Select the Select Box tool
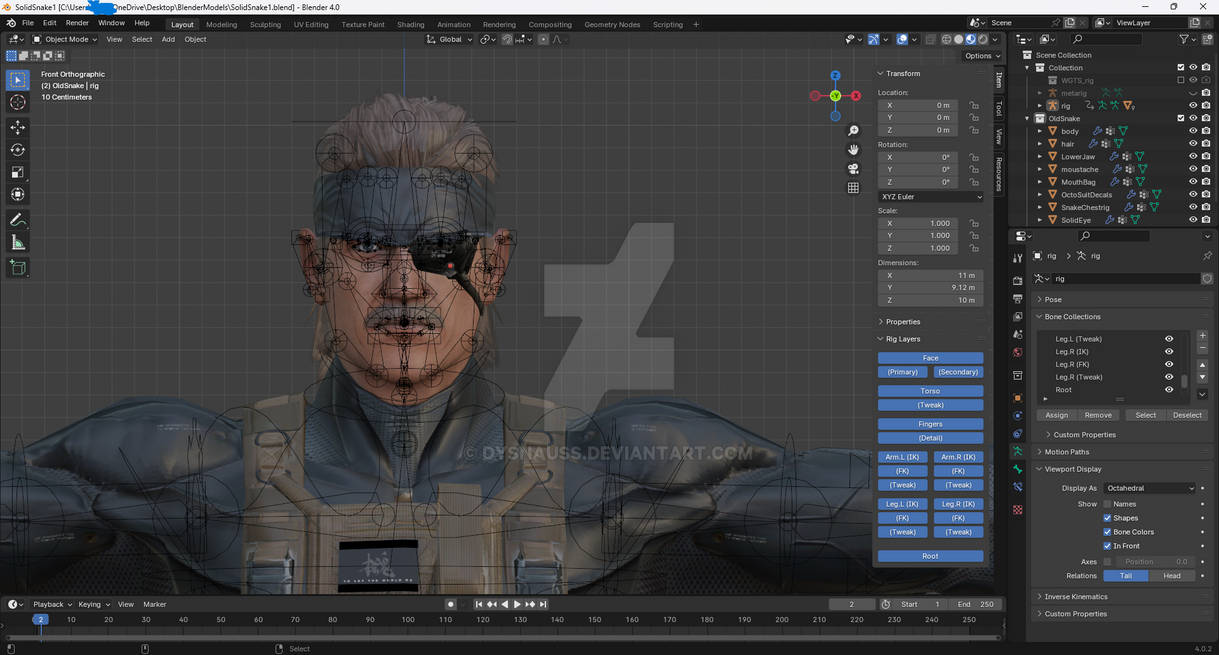 pyautogui.click(x=18, y=80)
